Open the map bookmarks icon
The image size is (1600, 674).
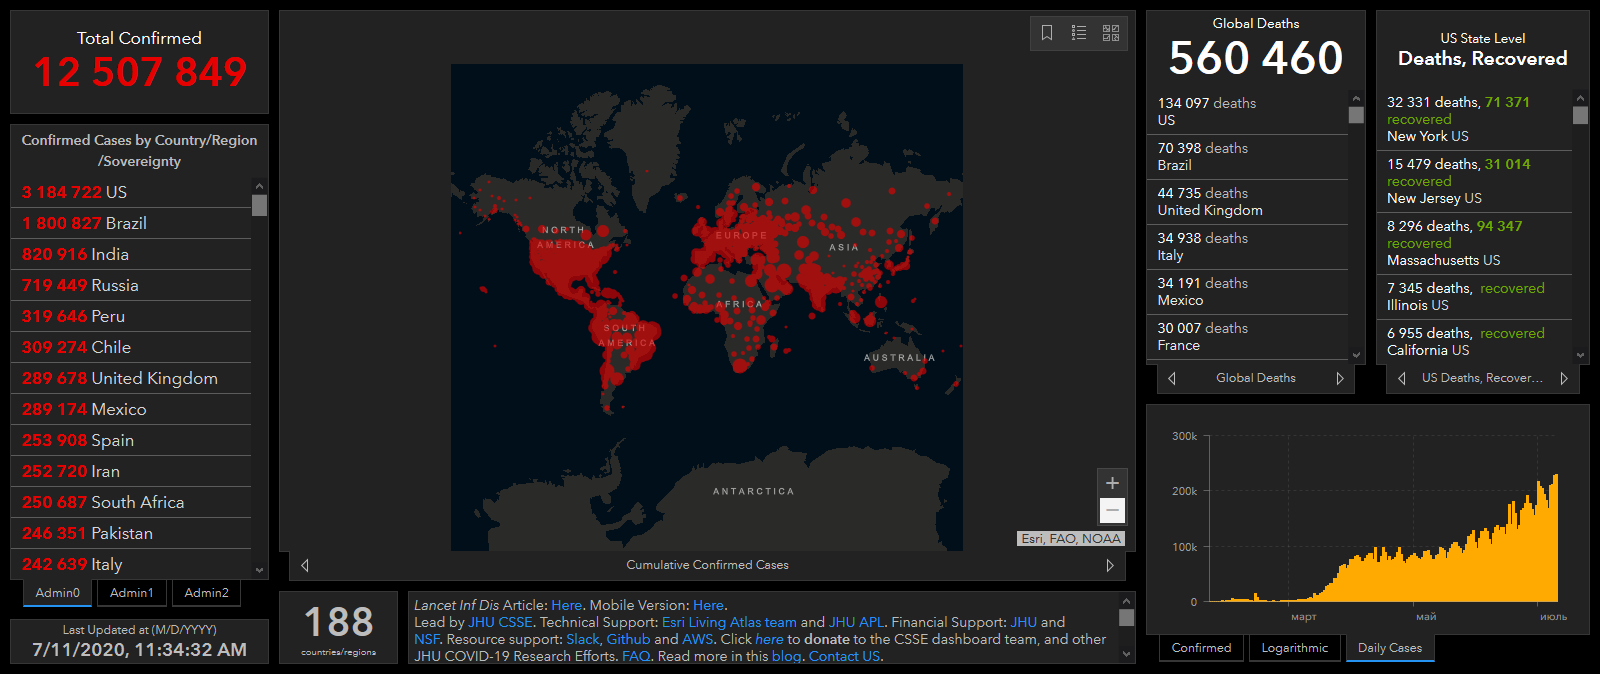click(1047, 33)
